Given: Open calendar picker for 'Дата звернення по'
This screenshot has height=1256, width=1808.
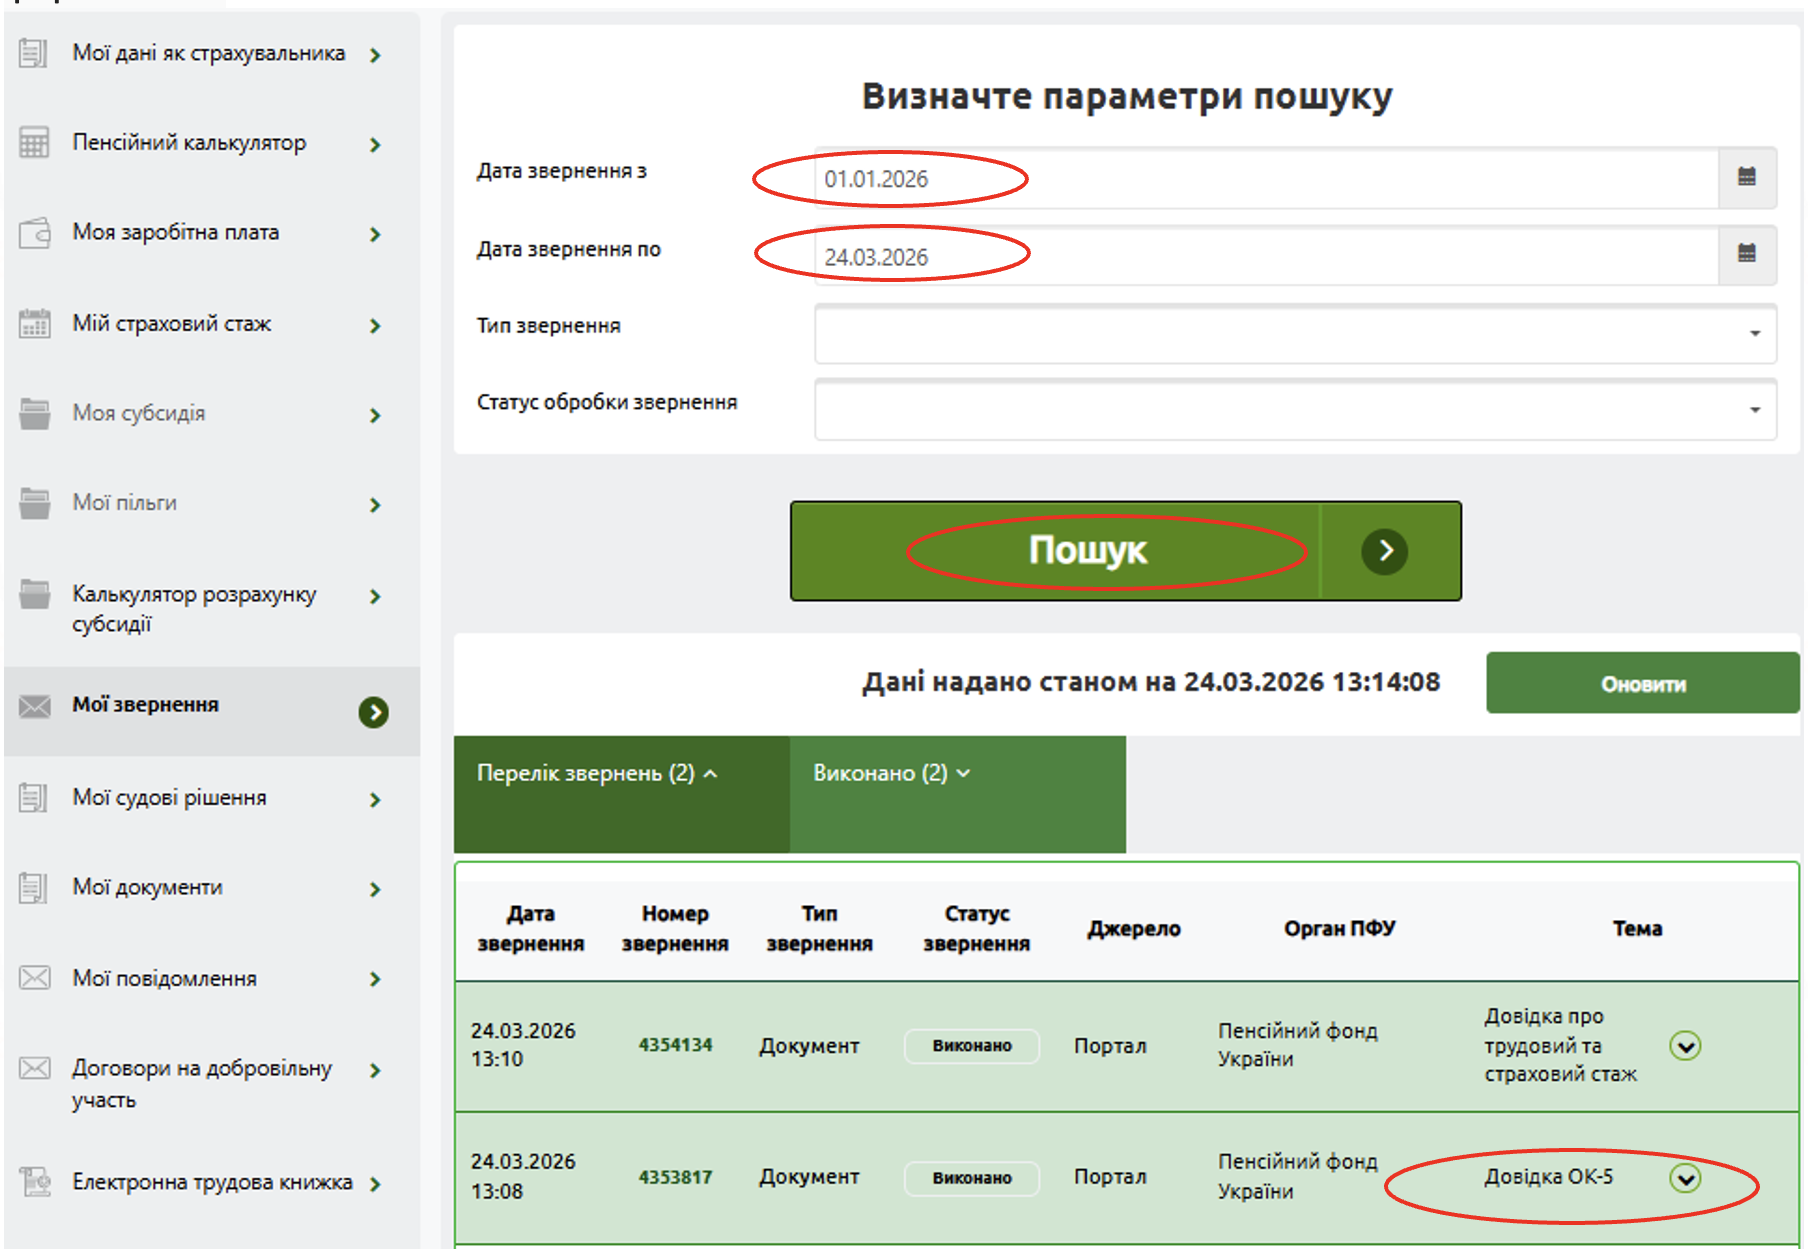Looking at the screenshot, I should click(1746, 254).
